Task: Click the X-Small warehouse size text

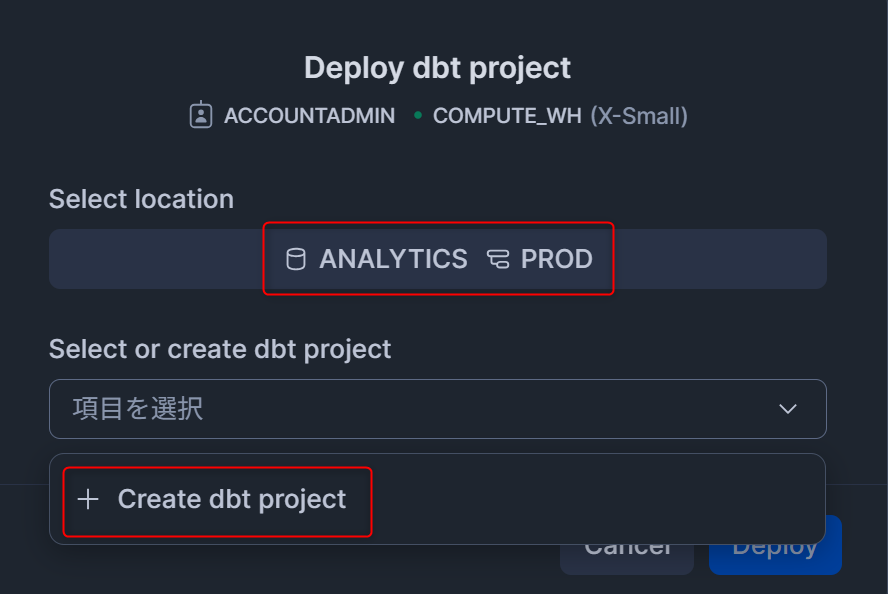Action: [x=639, y=116]
